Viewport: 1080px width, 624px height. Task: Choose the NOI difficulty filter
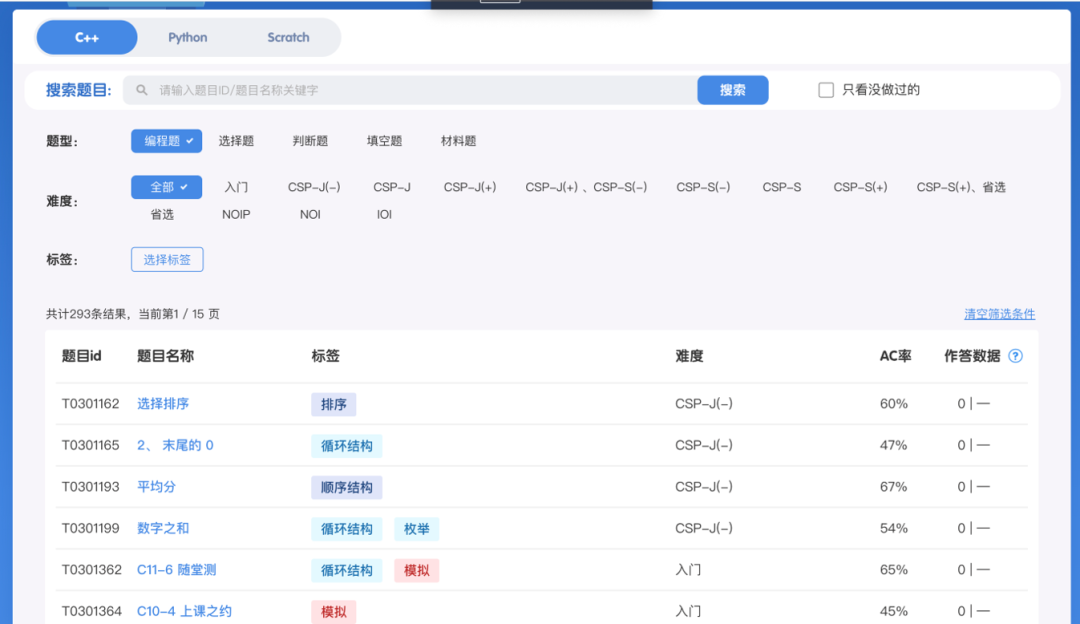pyautogui.click(x=310, y=215)
